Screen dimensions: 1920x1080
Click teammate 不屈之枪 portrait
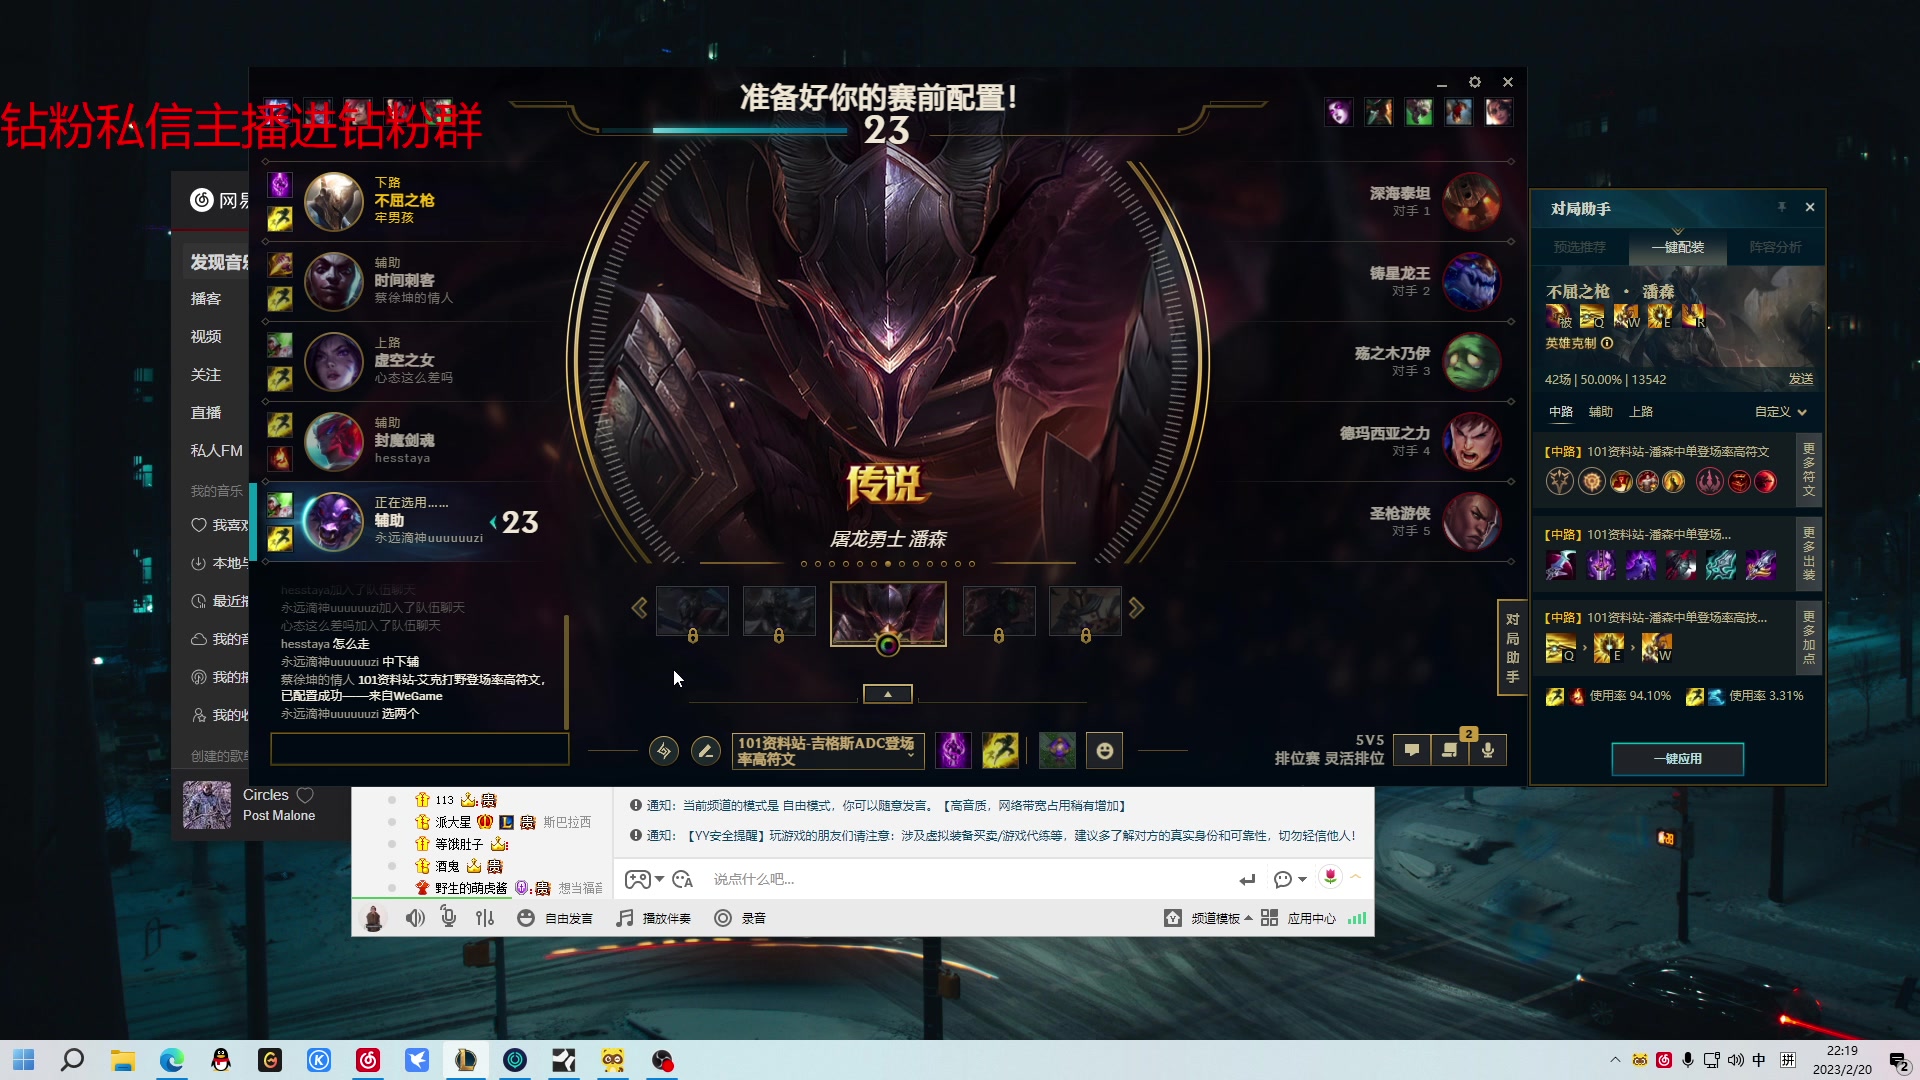click(334, 201)
